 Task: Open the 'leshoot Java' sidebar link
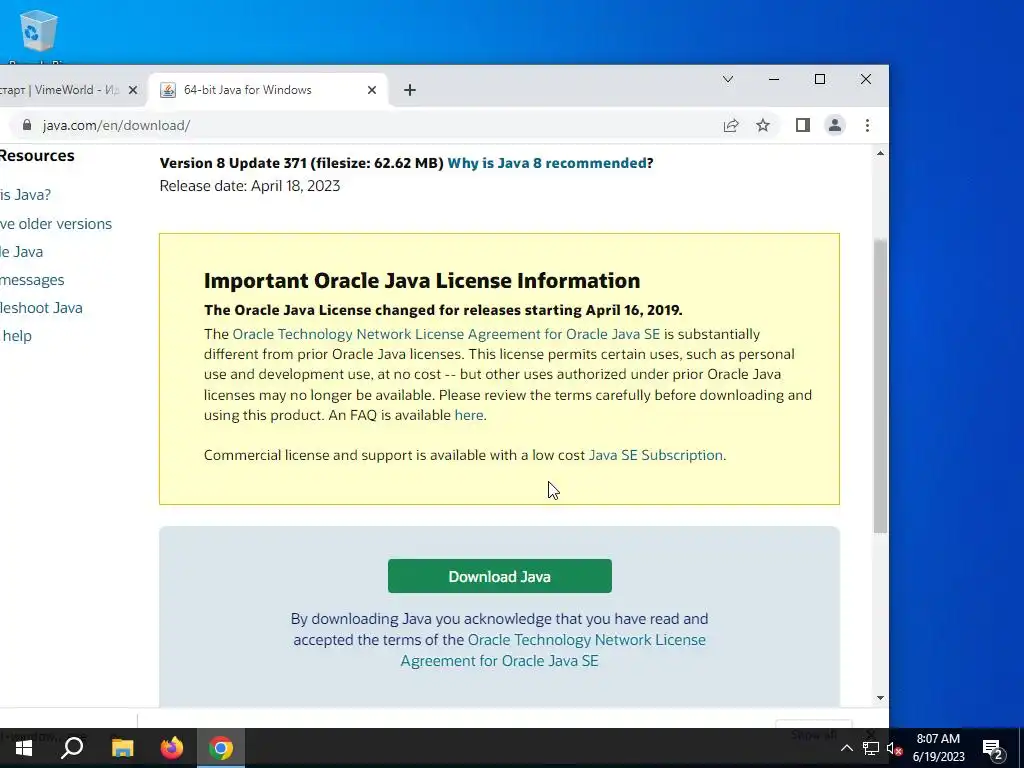[x=41, y=308]
